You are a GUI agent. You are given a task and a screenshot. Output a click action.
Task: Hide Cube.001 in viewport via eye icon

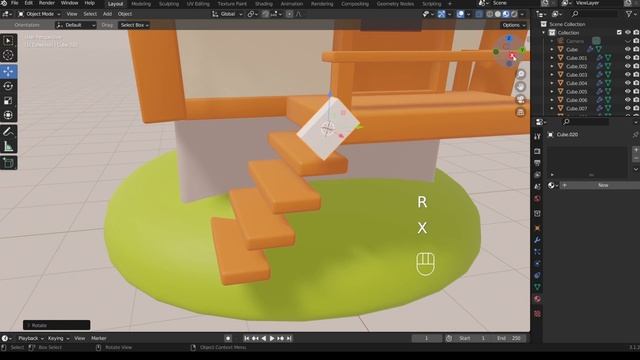[x=628, y=58]
